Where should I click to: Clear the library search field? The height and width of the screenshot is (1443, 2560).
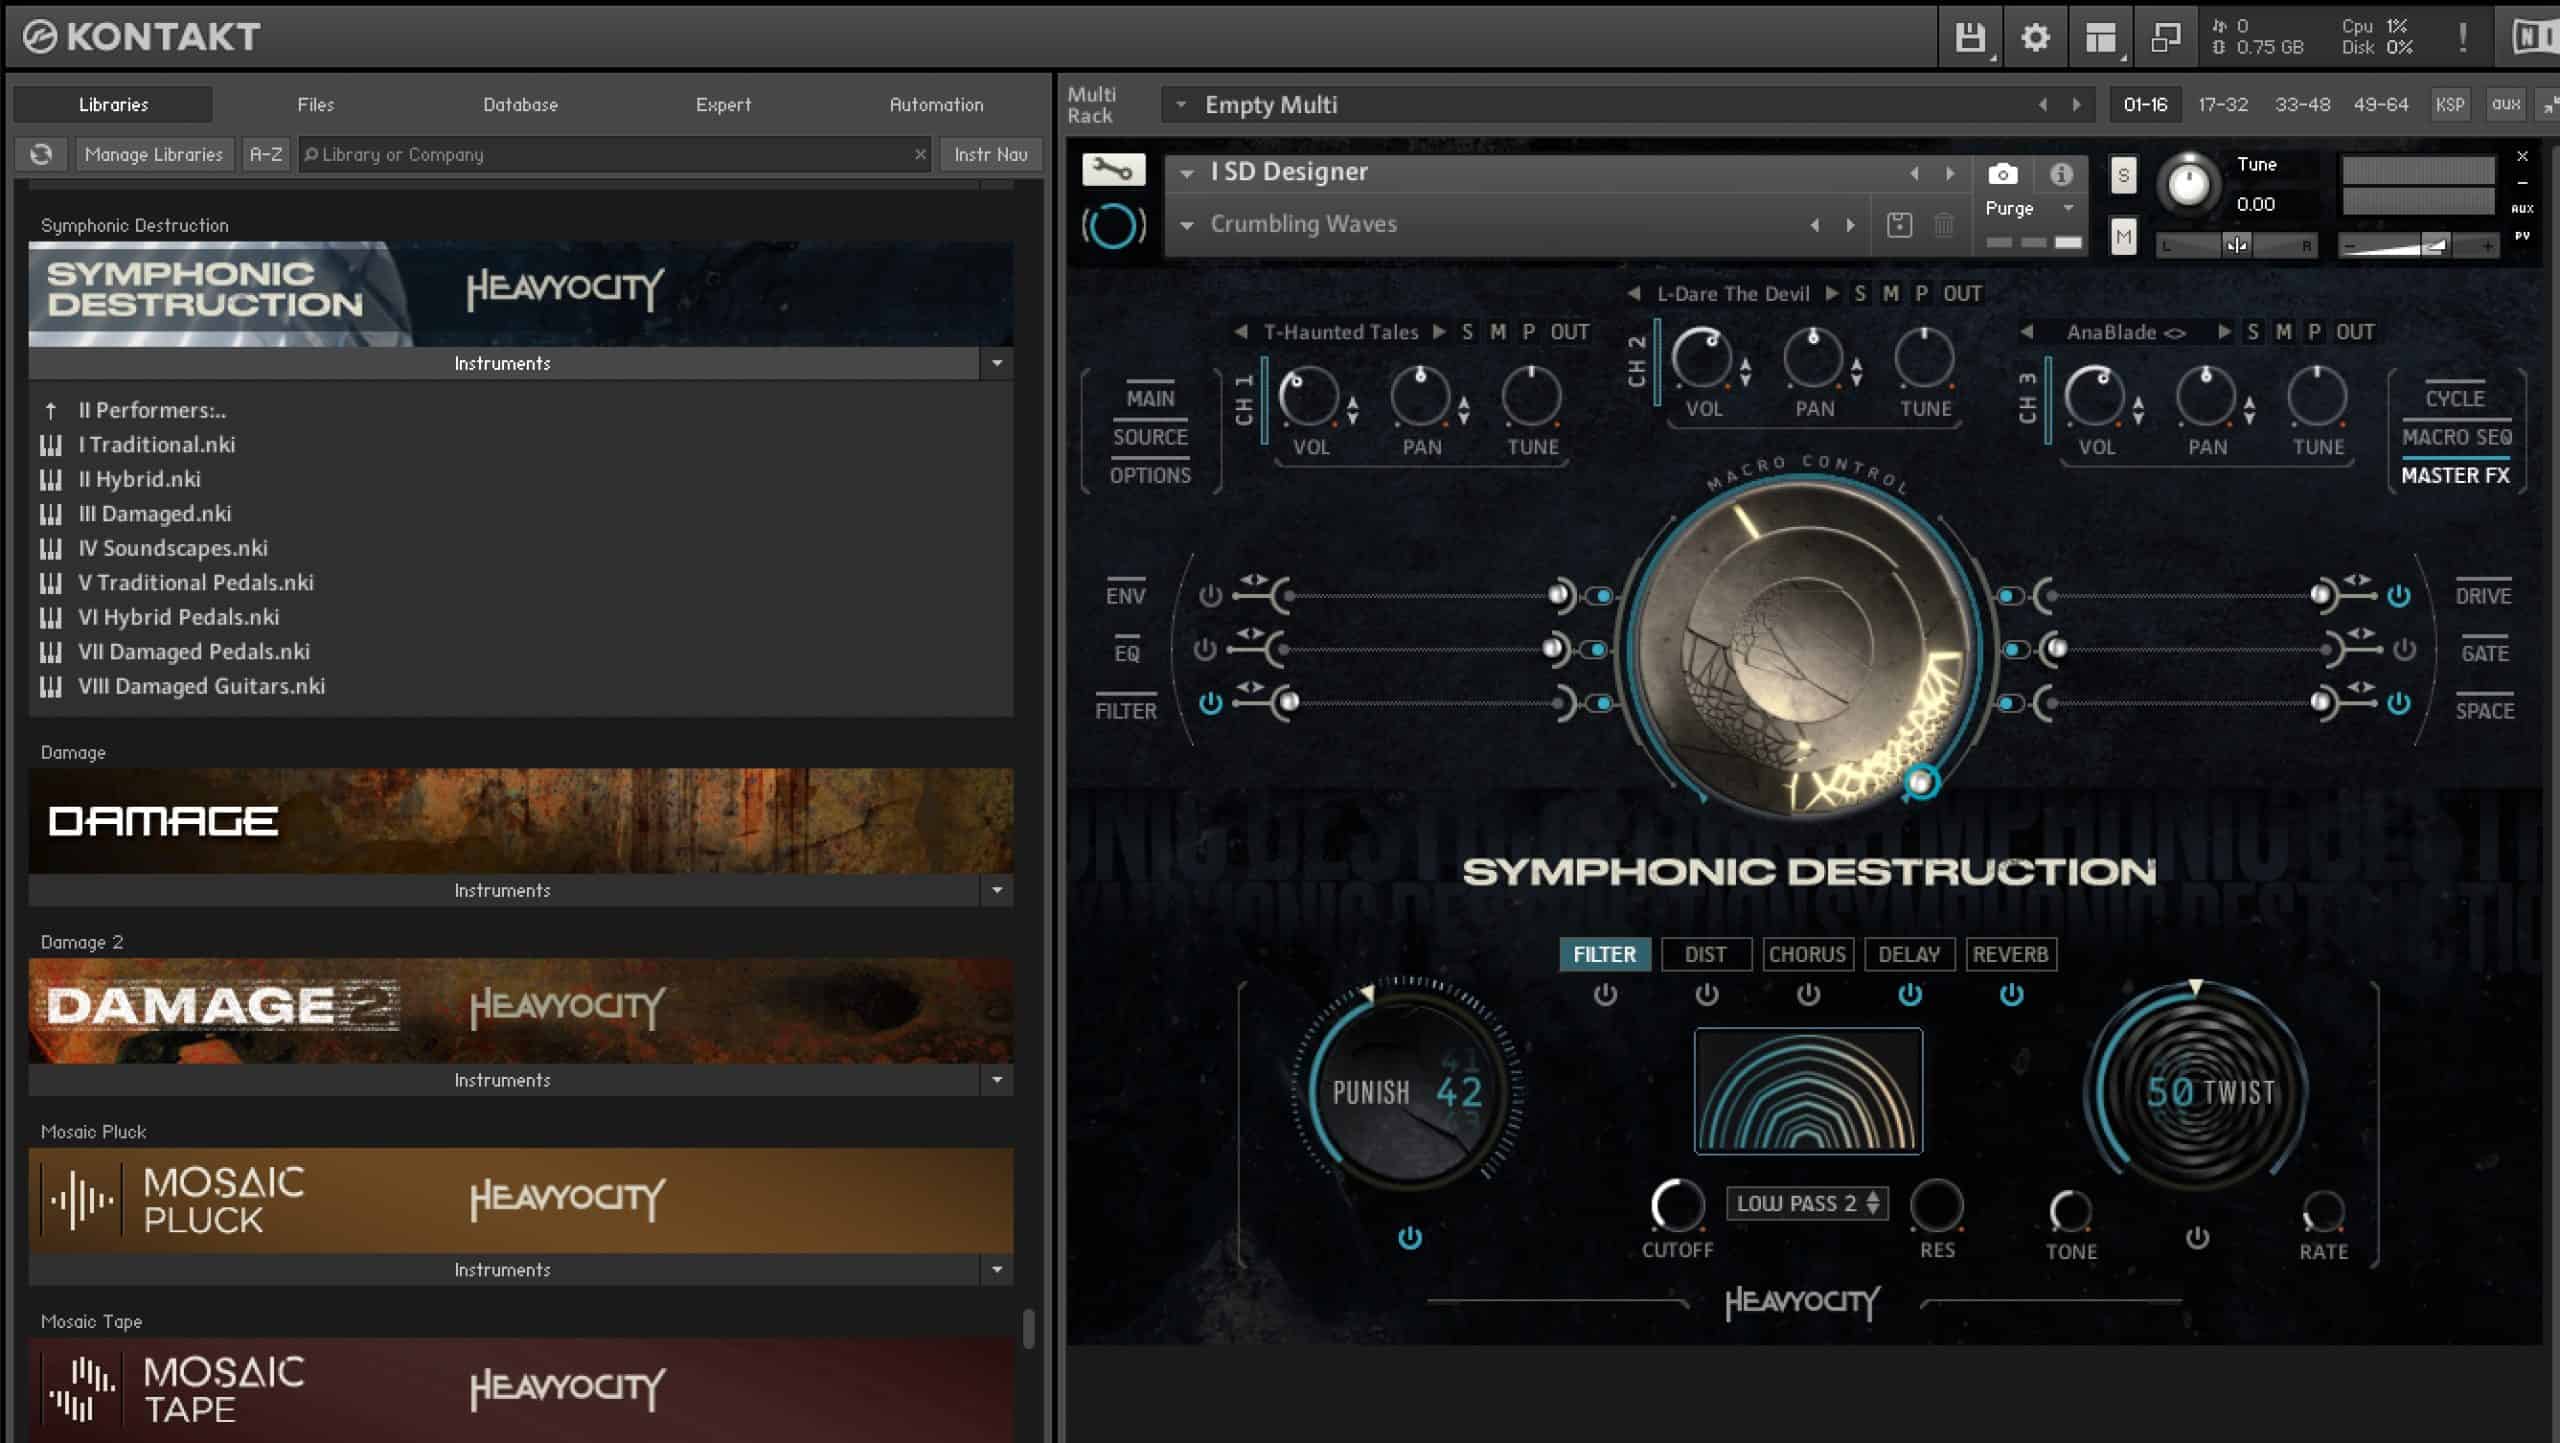[920, 154]
